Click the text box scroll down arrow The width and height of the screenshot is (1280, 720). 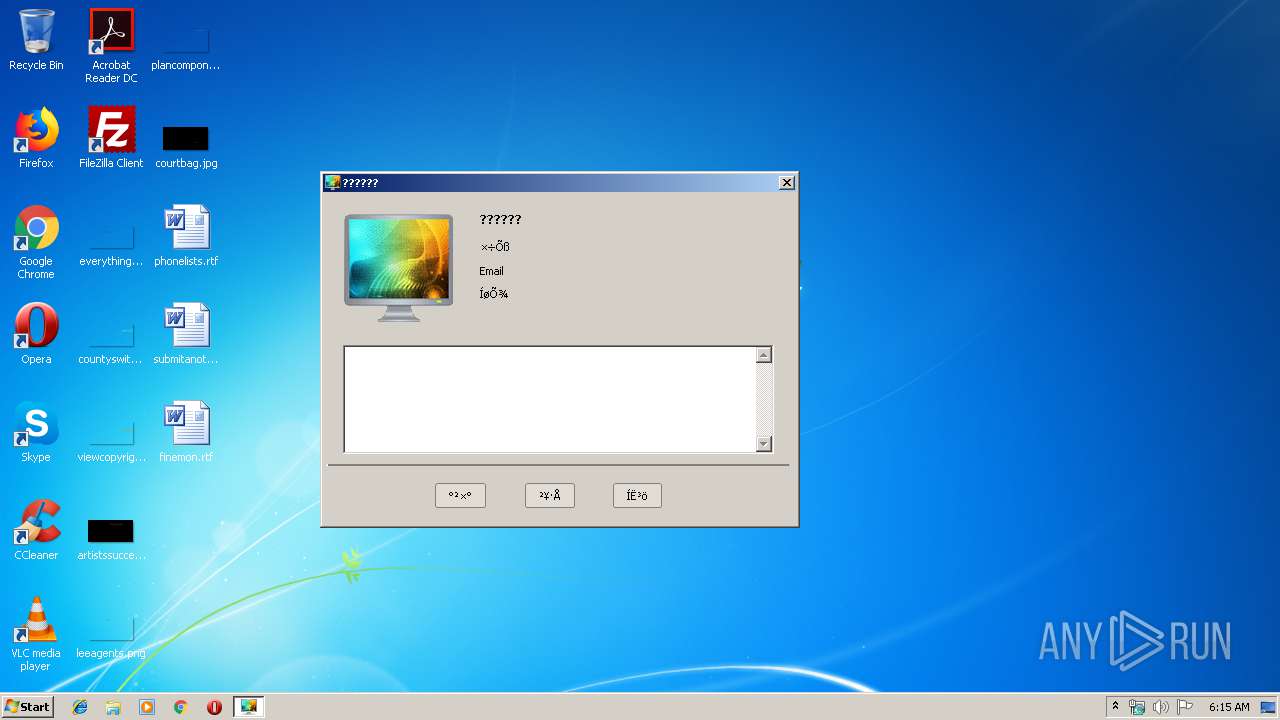(764, 444)
